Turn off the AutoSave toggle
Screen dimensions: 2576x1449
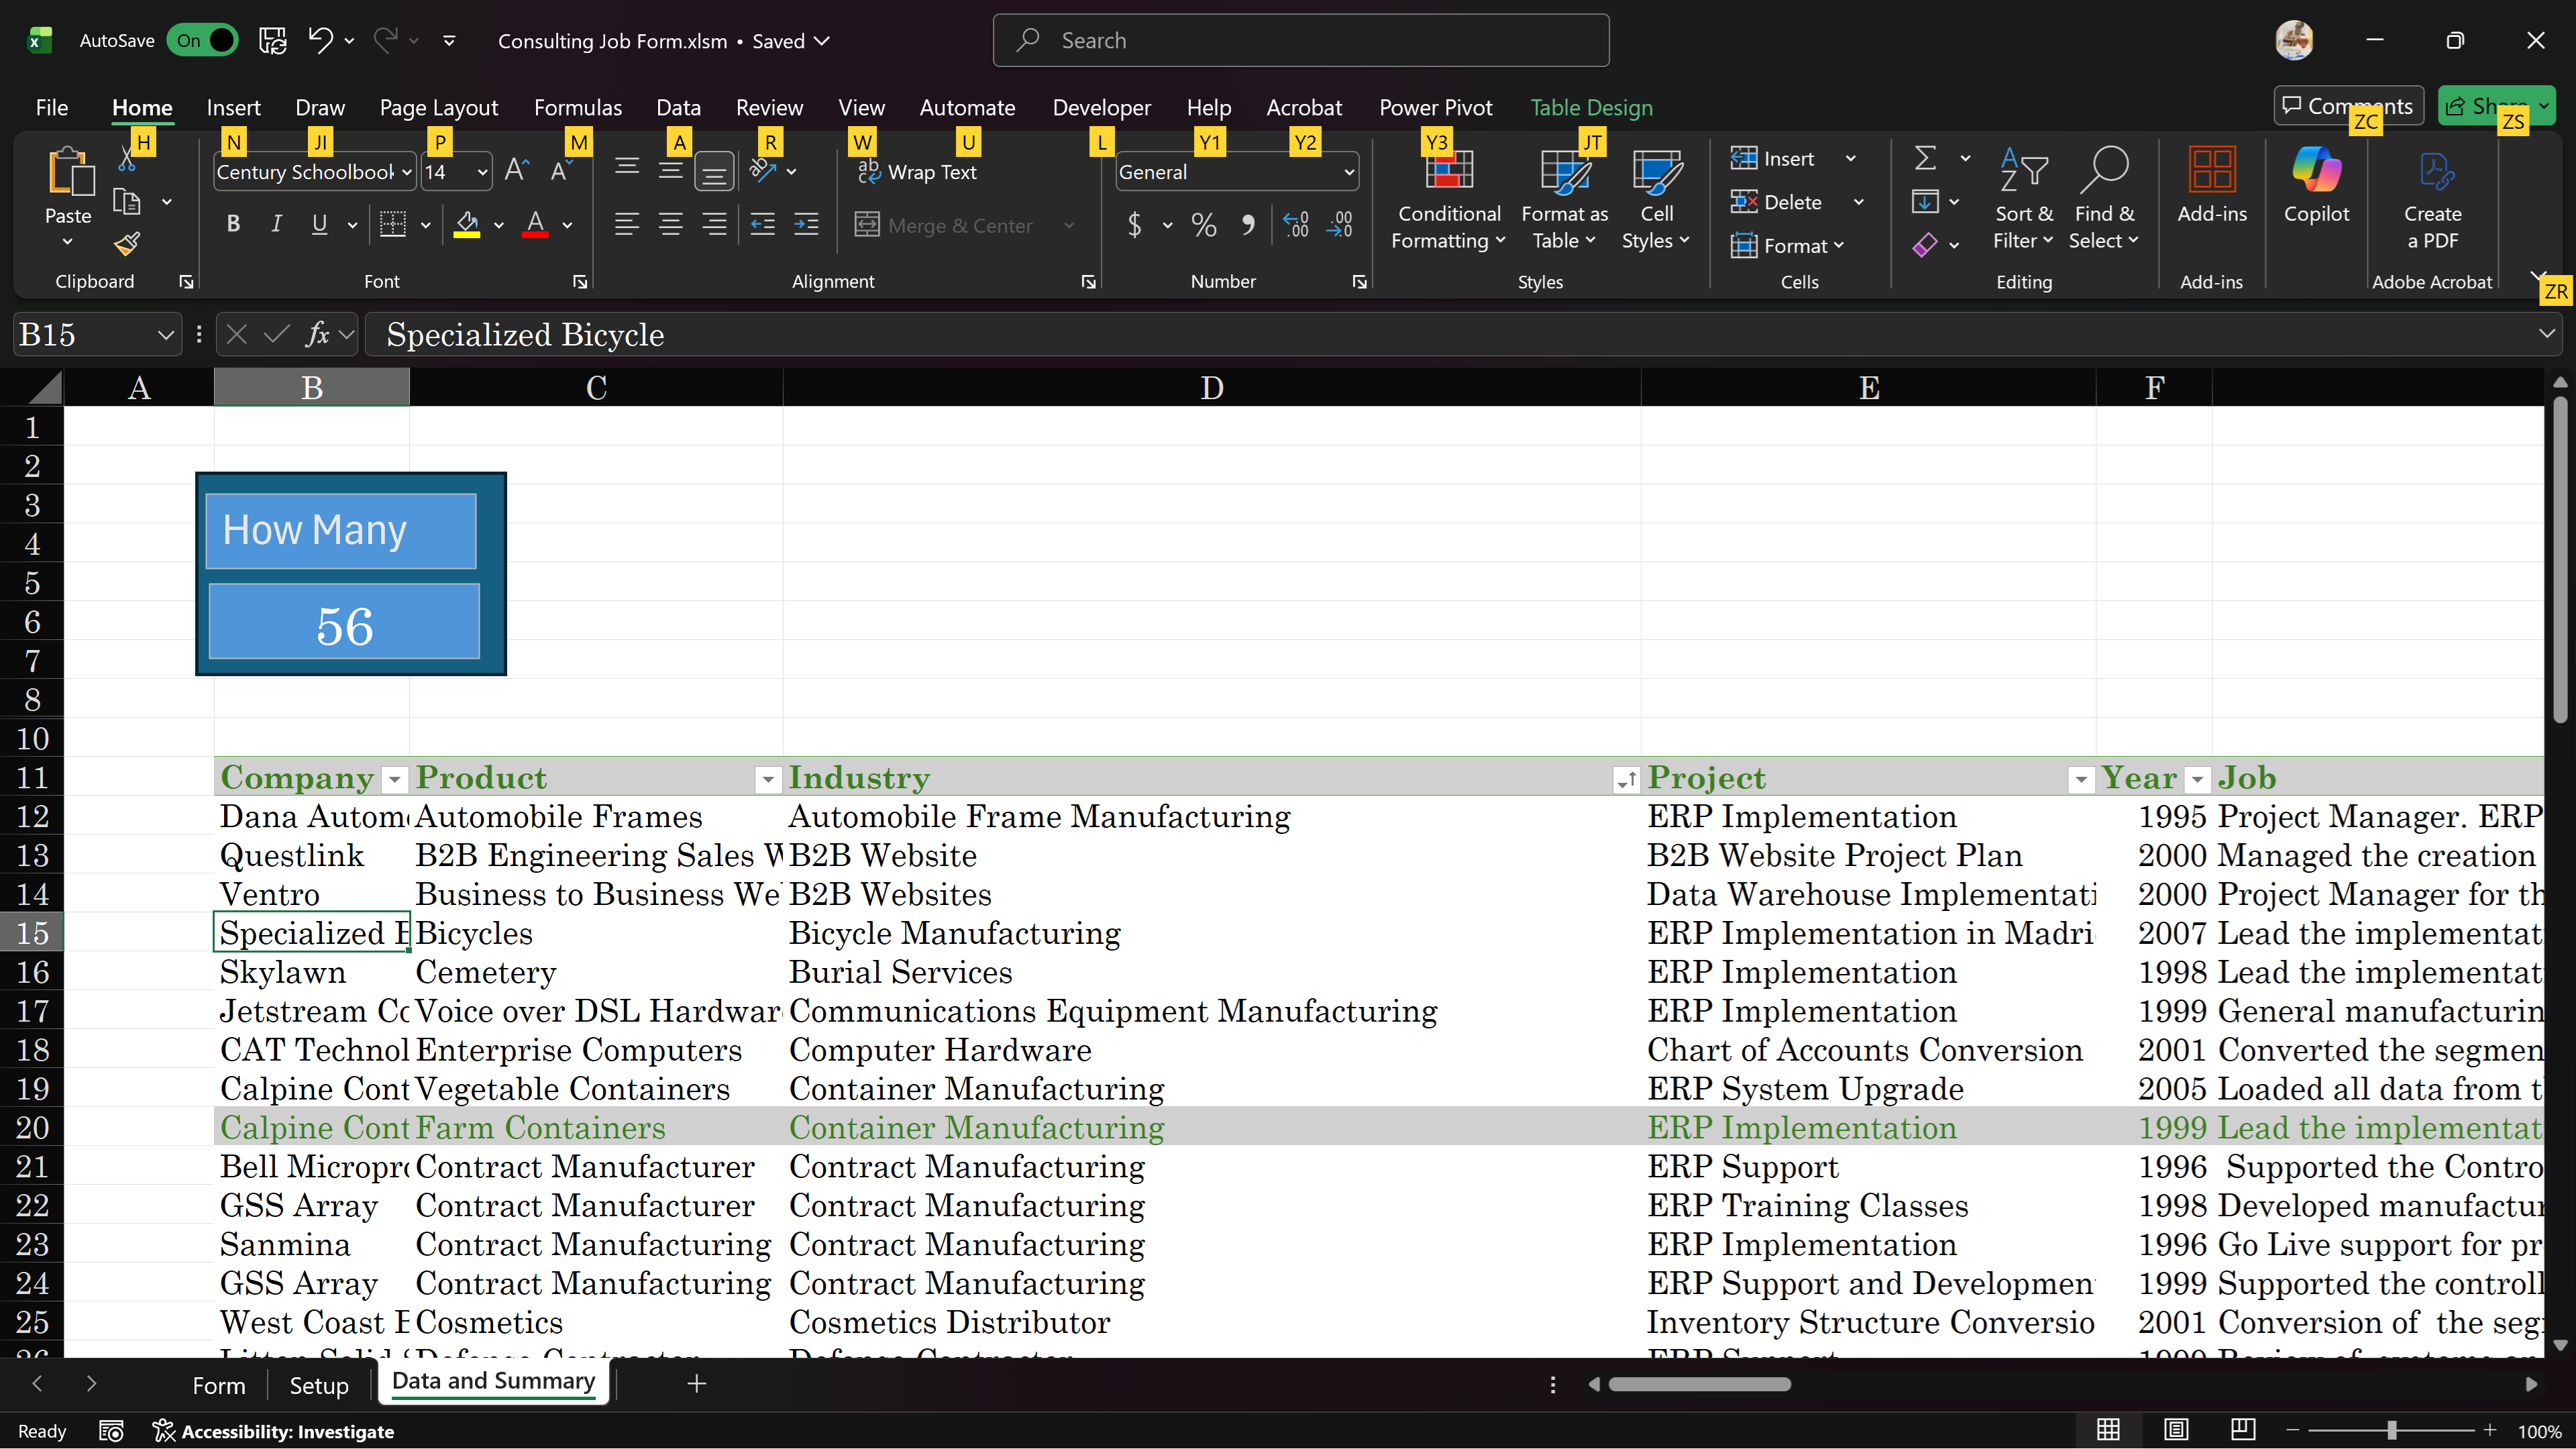(x=203, y=40)
